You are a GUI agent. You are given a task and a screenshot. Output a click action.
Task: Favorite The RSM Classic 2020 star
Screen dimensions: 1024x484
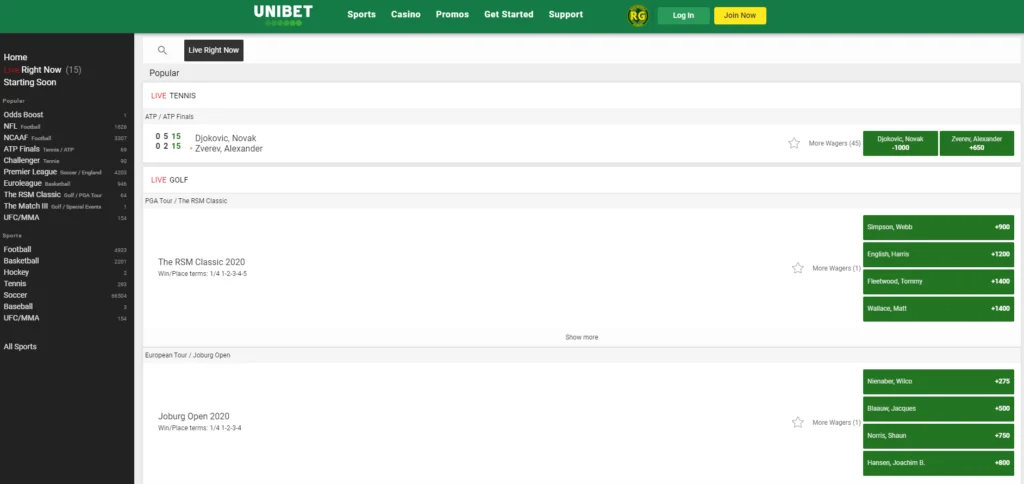[798, 268]
